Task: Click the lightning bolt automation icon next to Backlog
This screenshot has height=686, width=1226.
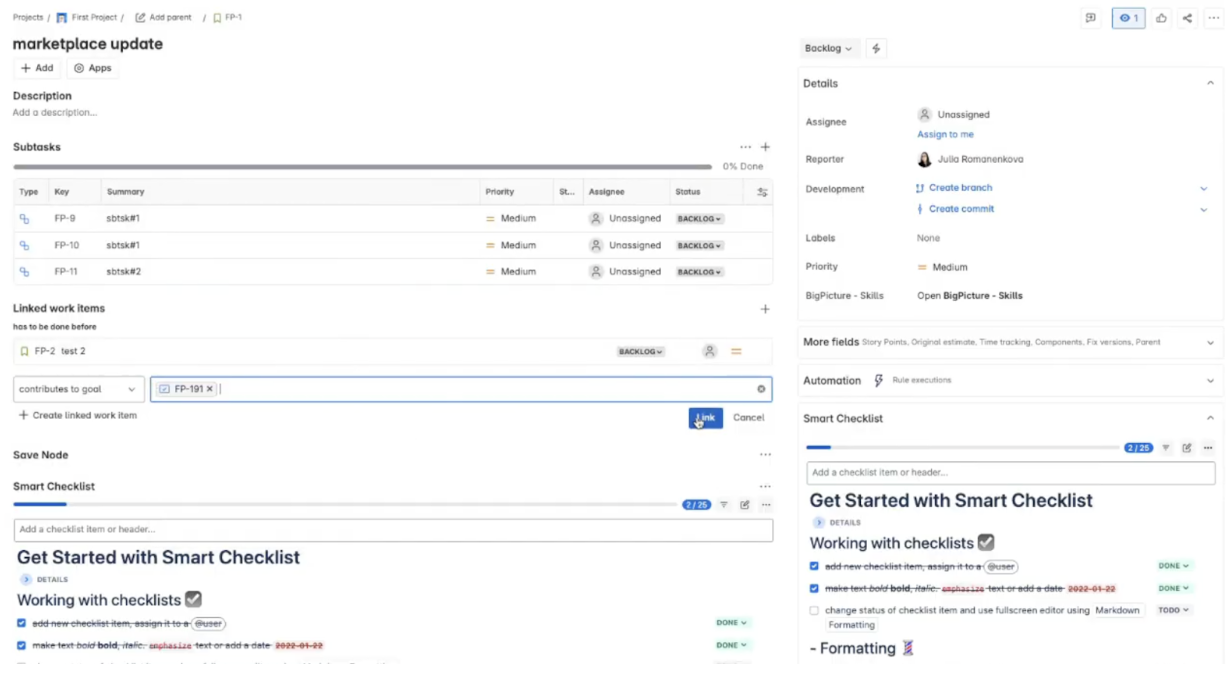Action: tap(875, 48)
